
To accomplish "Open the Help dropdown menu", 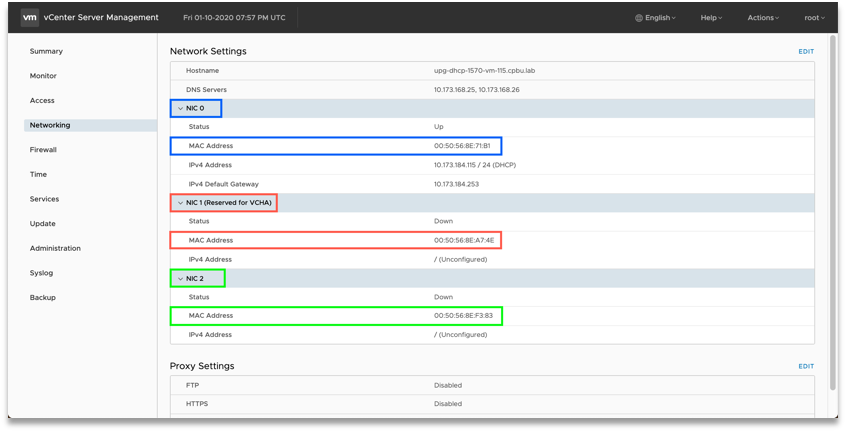I will (x=711, y=18).
